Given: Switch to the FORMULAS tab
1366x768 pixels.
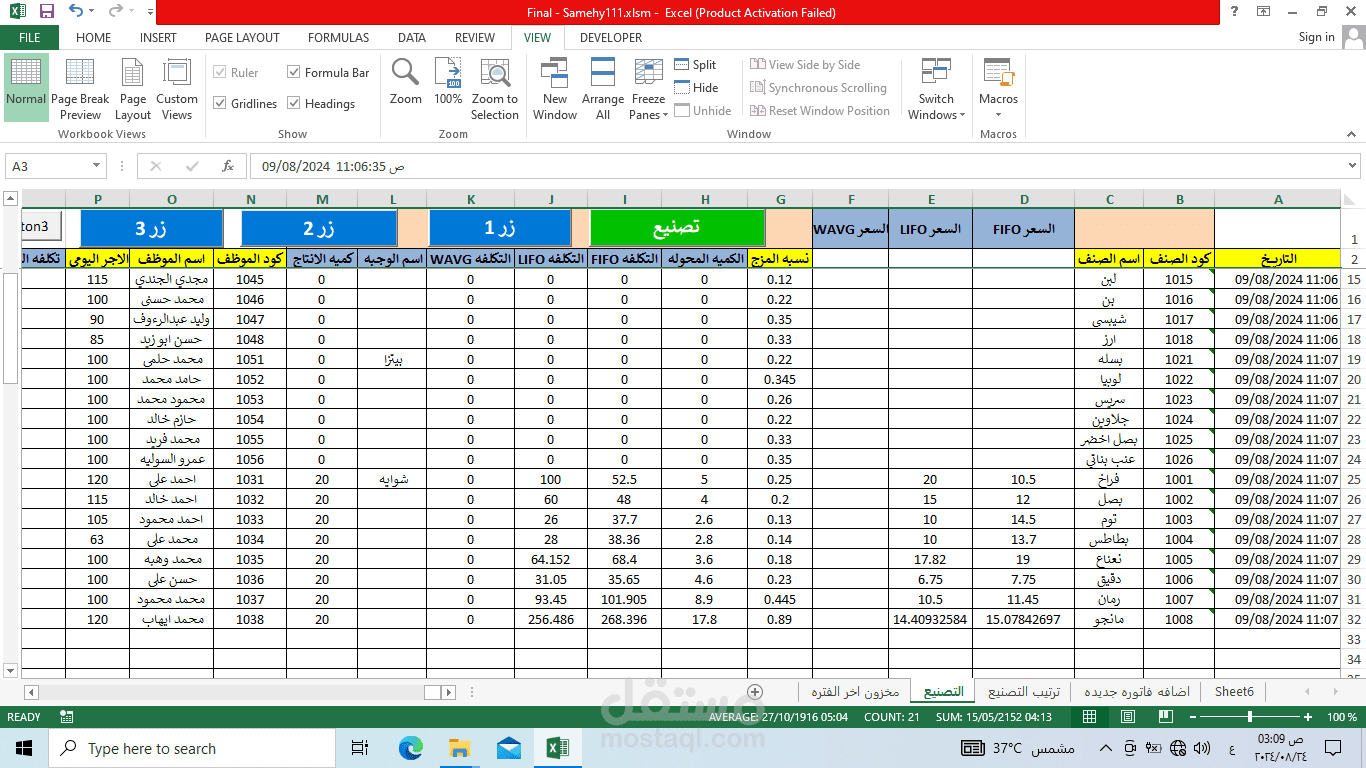Looking at the screenshot, I should (338, 38).
